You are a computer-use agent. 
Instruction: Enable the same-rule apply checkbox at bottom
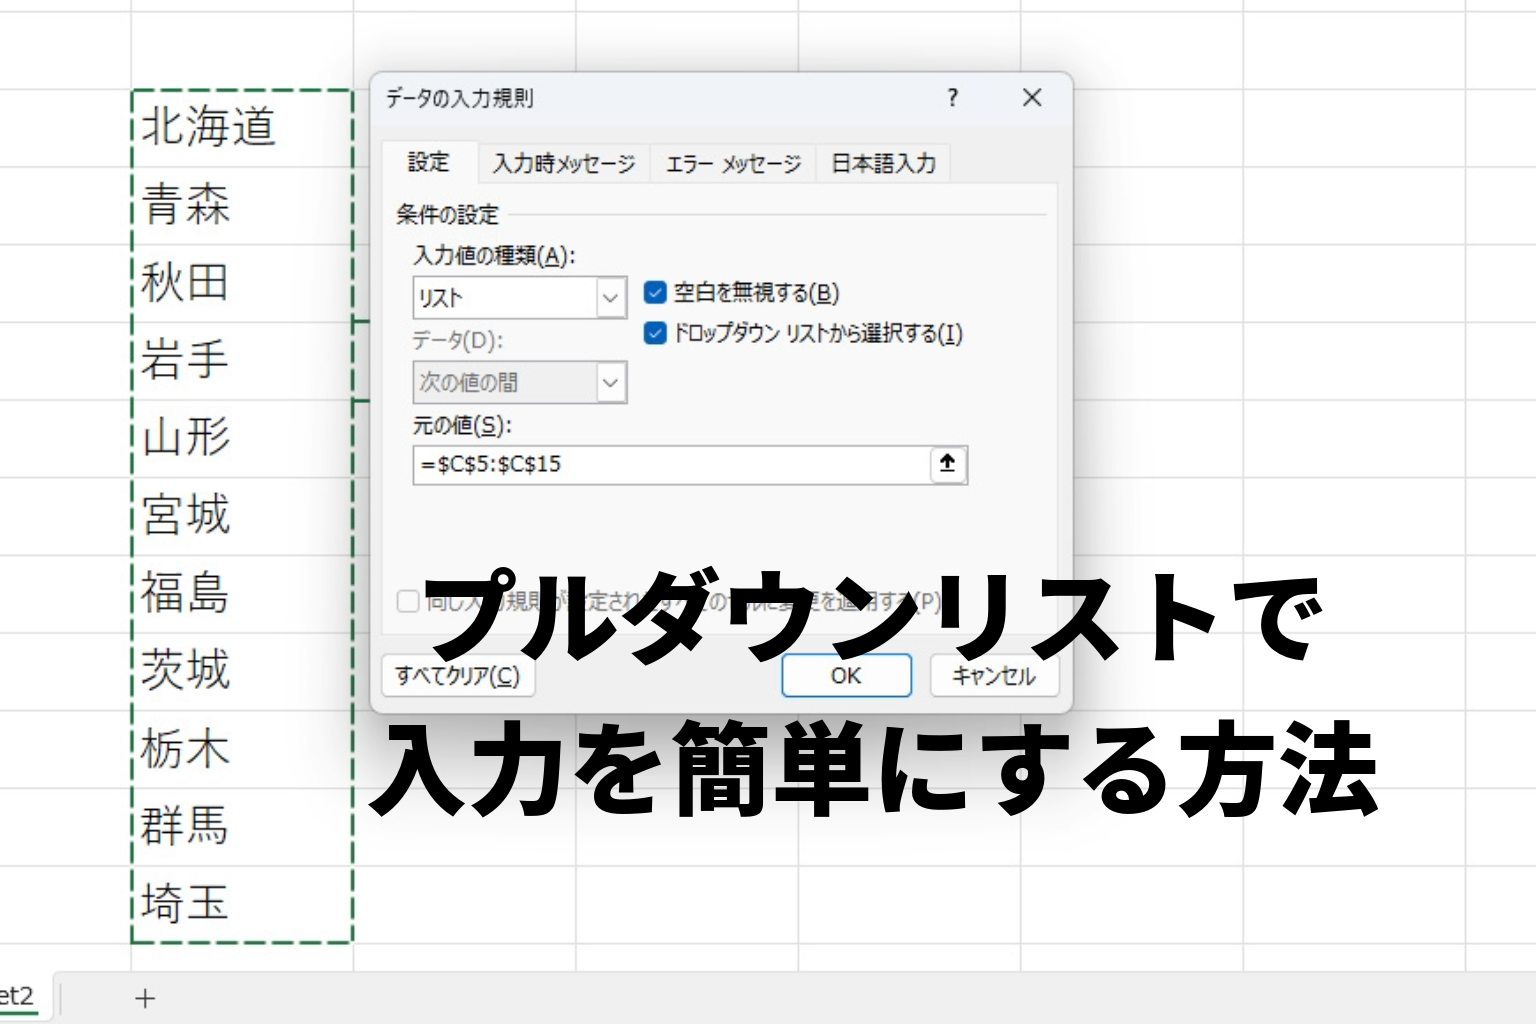(x=408, y=601)
